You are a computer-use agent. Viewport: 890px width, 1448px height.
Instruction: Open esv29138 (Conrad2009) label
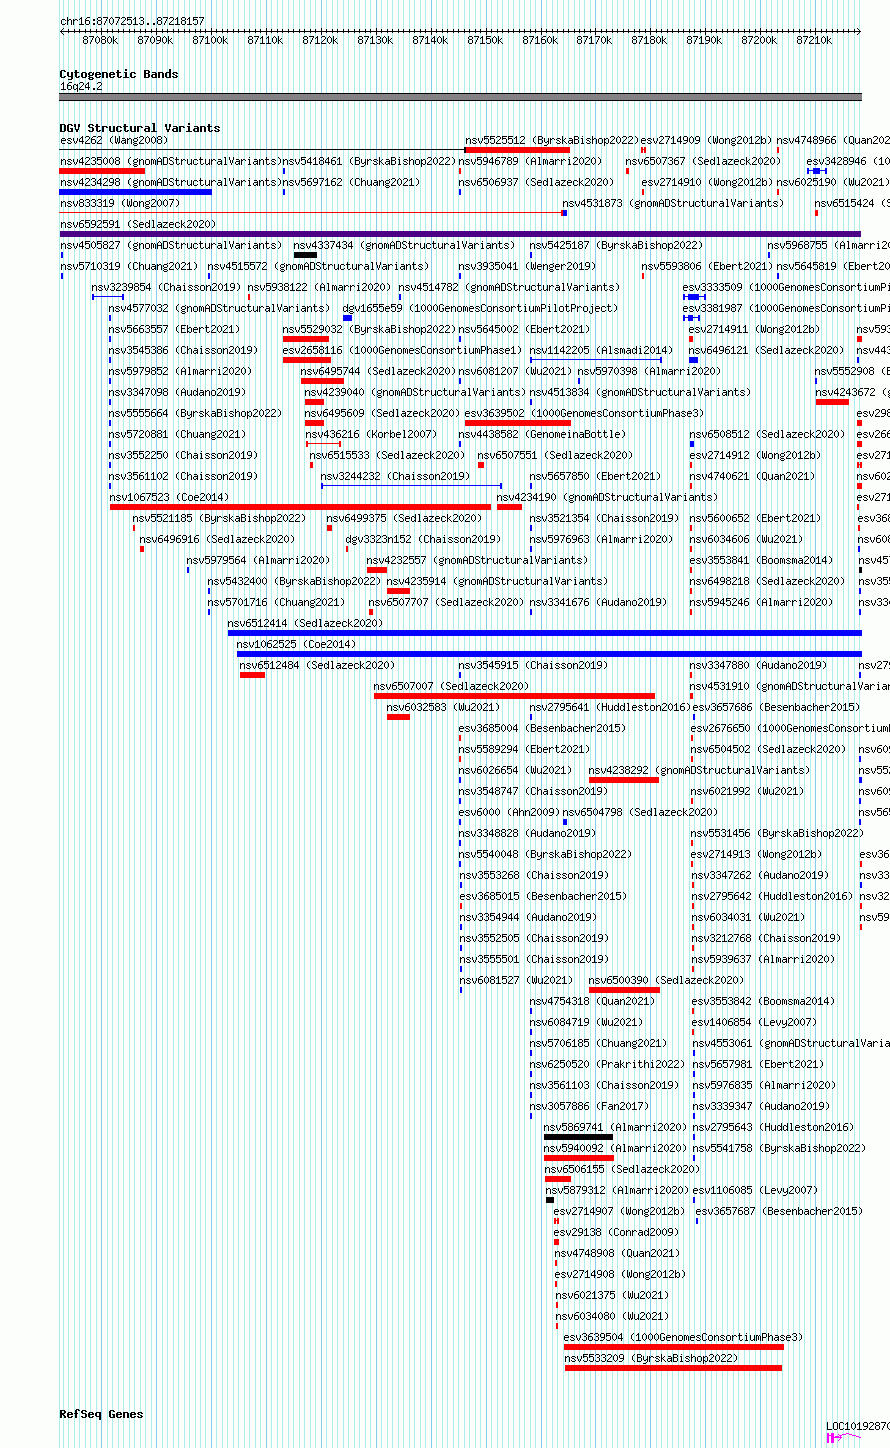click(x=616, y=1232)
